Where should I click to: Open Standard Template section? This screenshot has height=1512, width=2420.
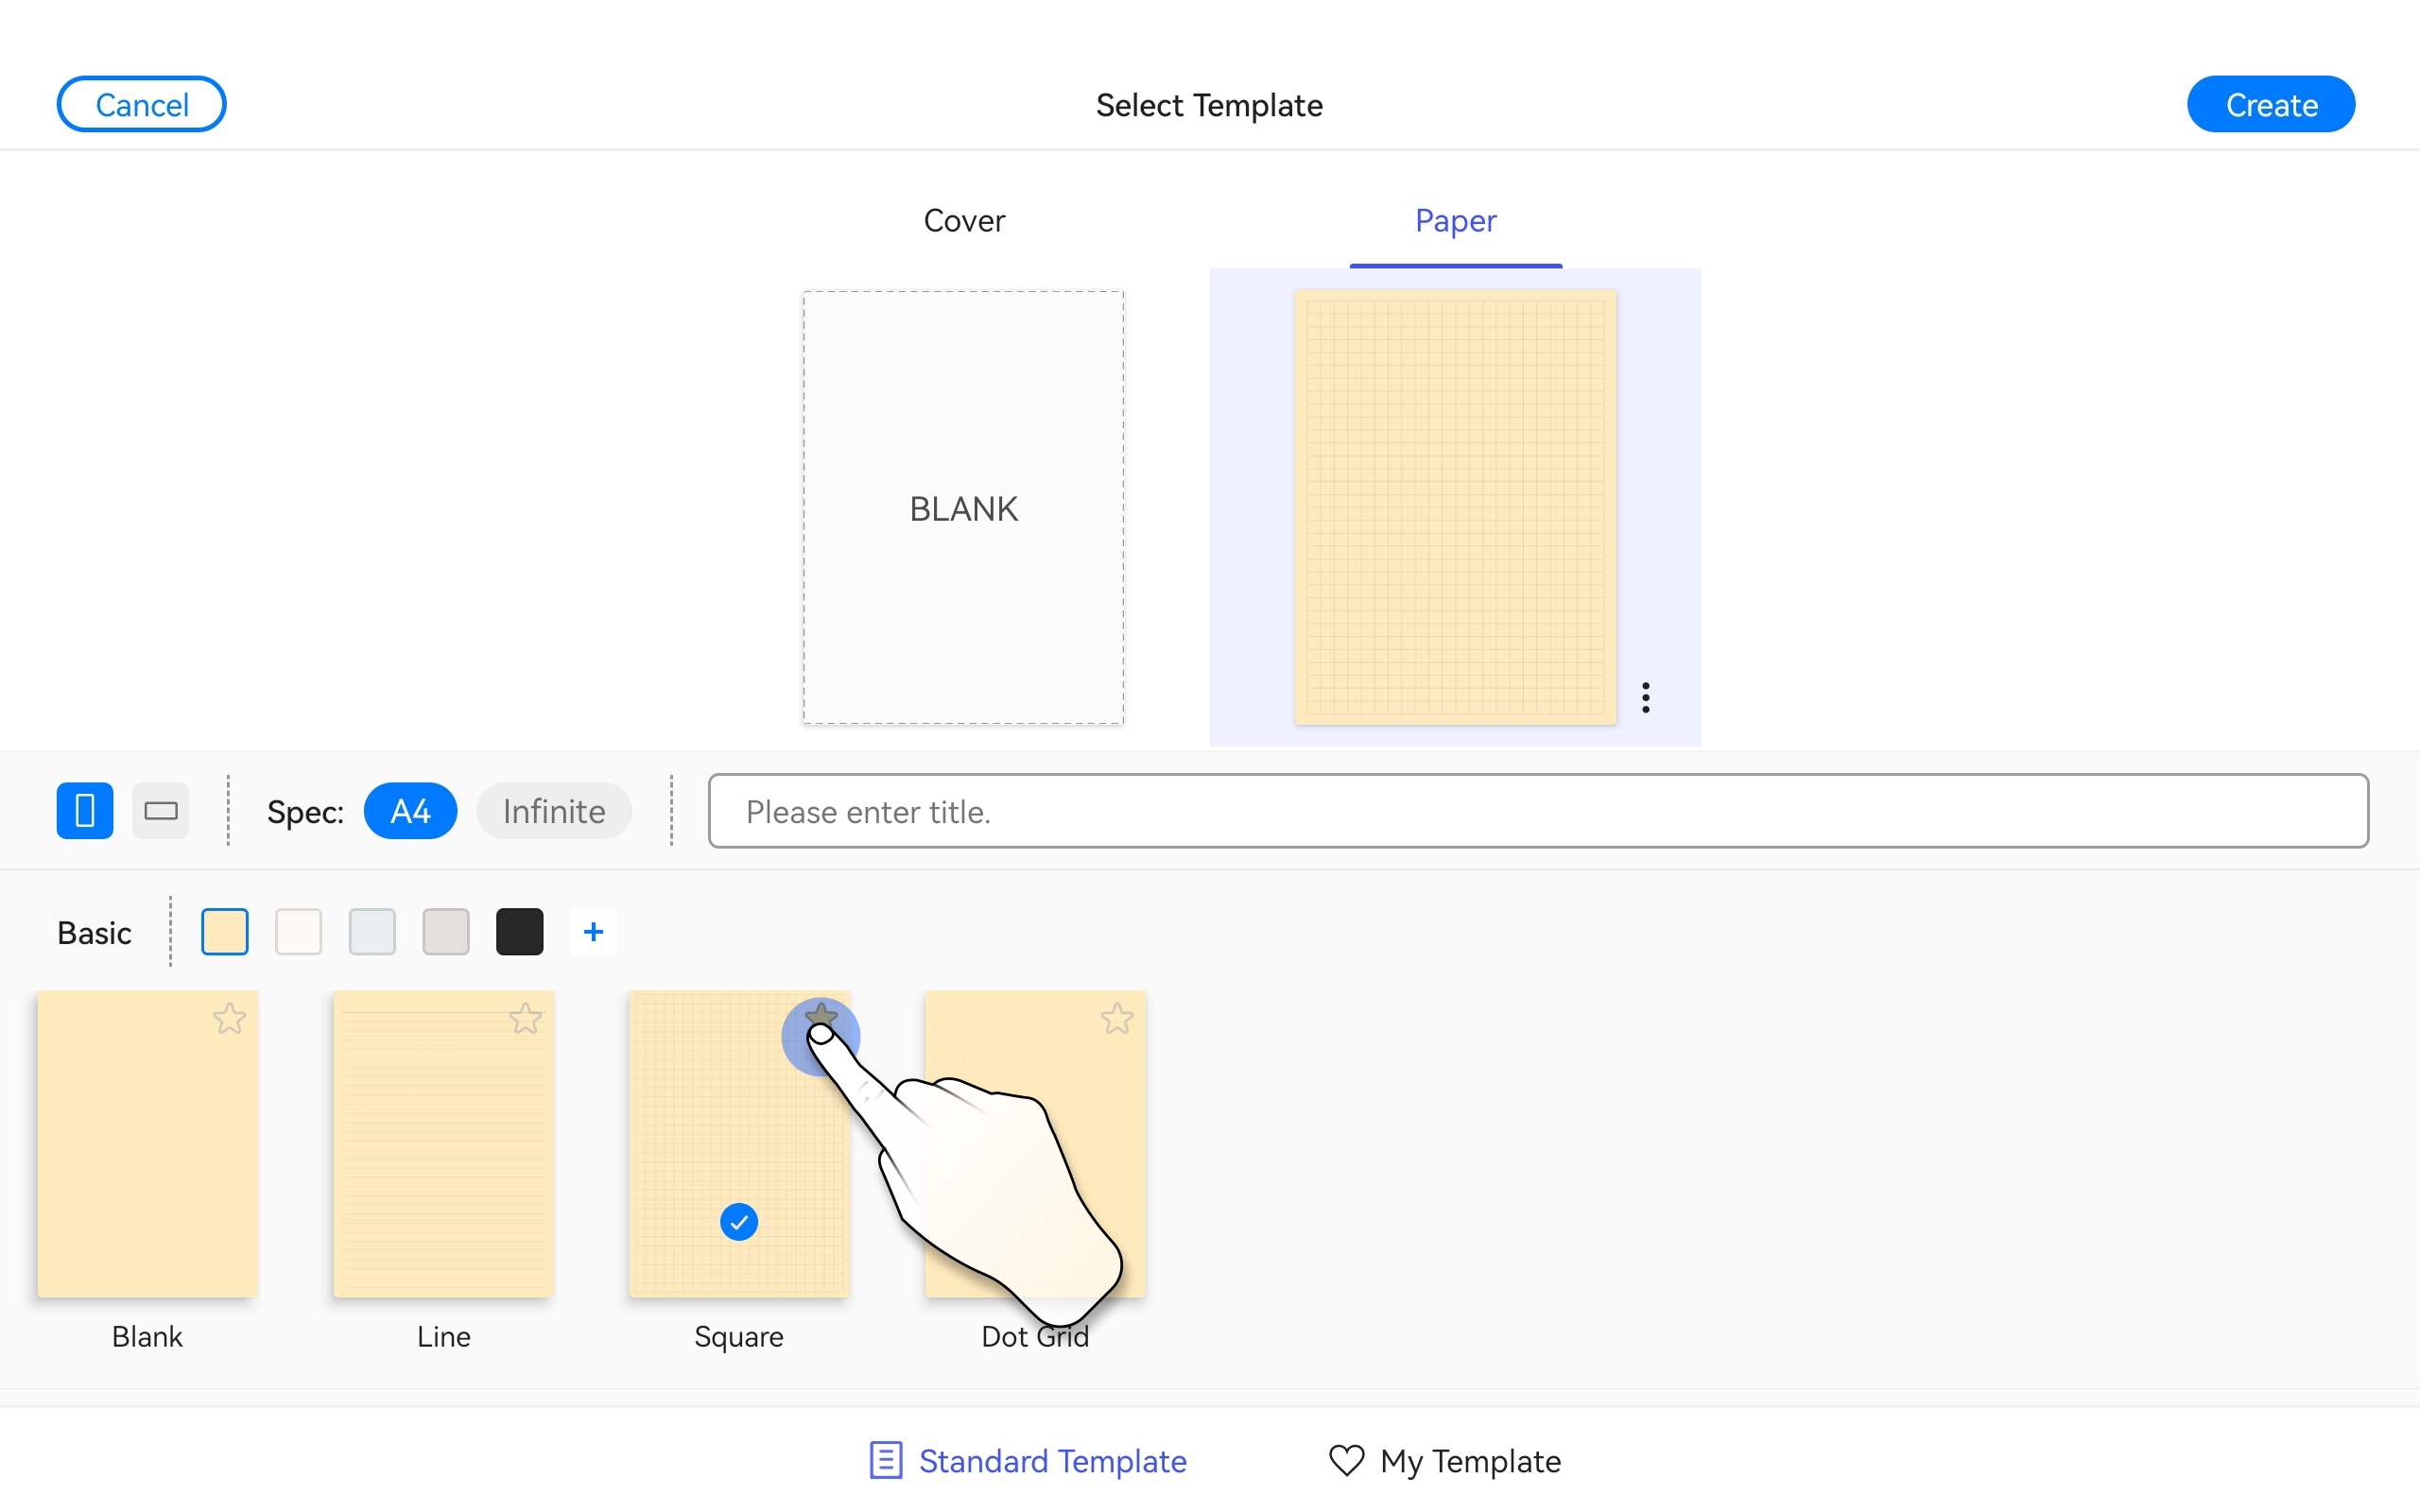1028,1460
